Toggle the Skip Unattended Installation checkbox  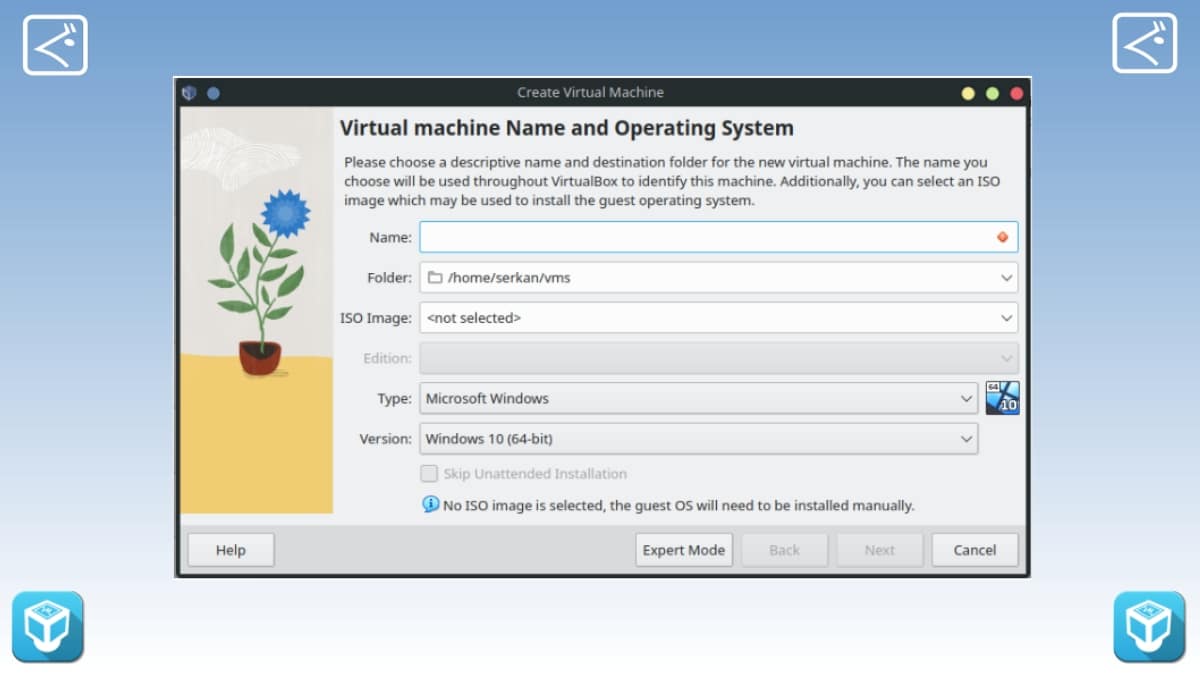[x=429, y=474]
